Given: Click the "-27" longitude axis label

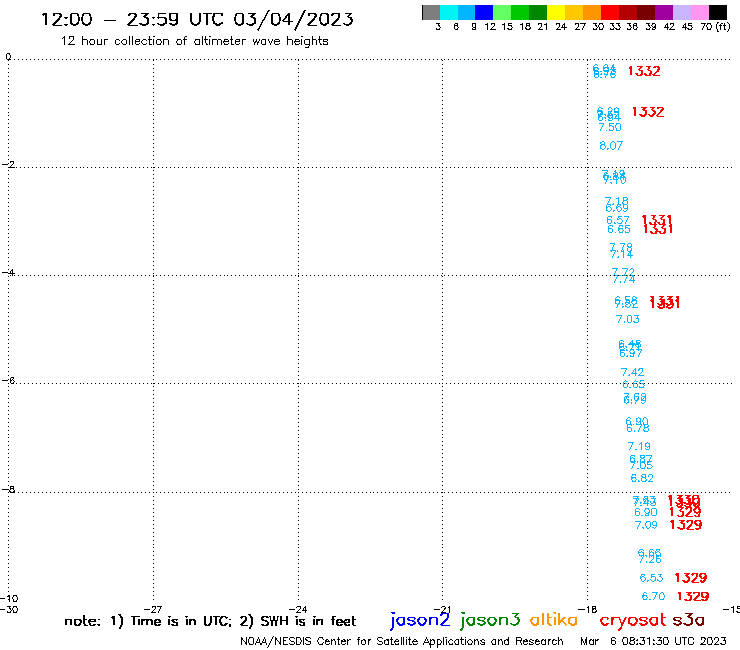Looking at the screenshot, I should point(153,609).
